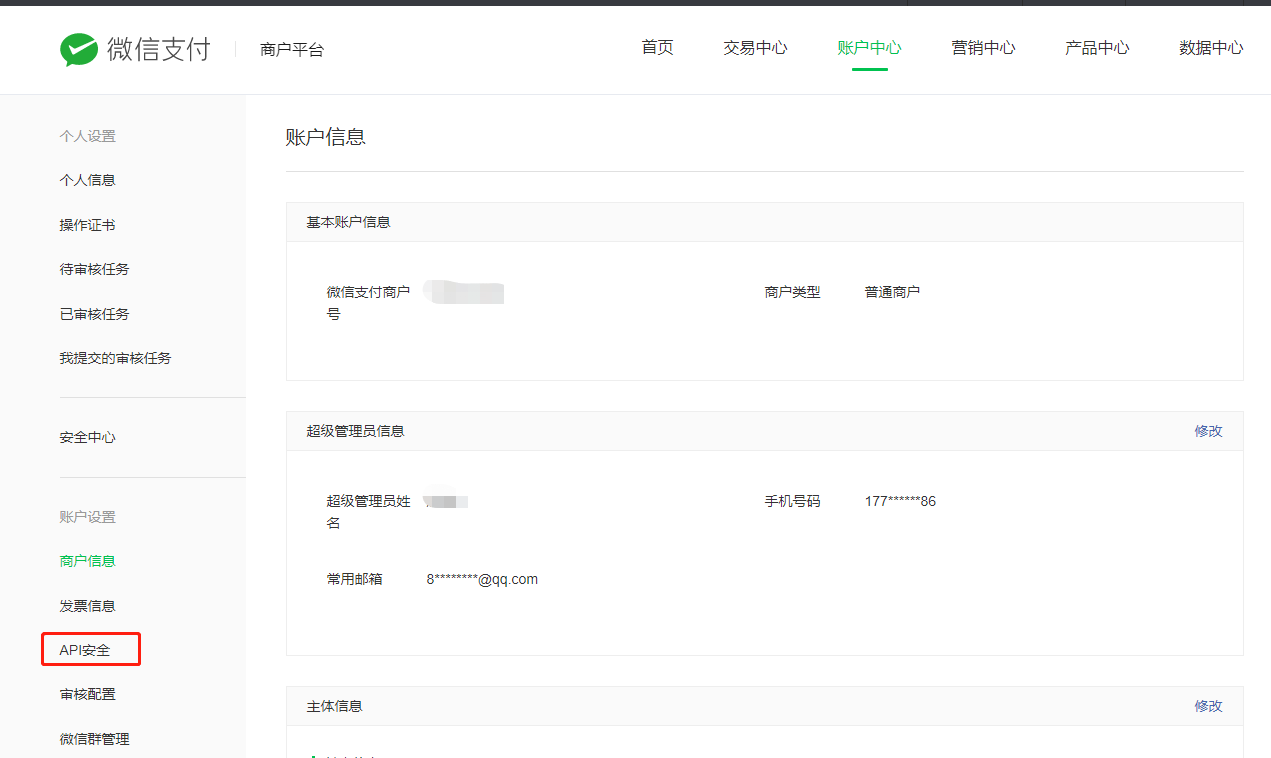Go to 营销中心 tab
The image size is (1271, 758).
983,48
